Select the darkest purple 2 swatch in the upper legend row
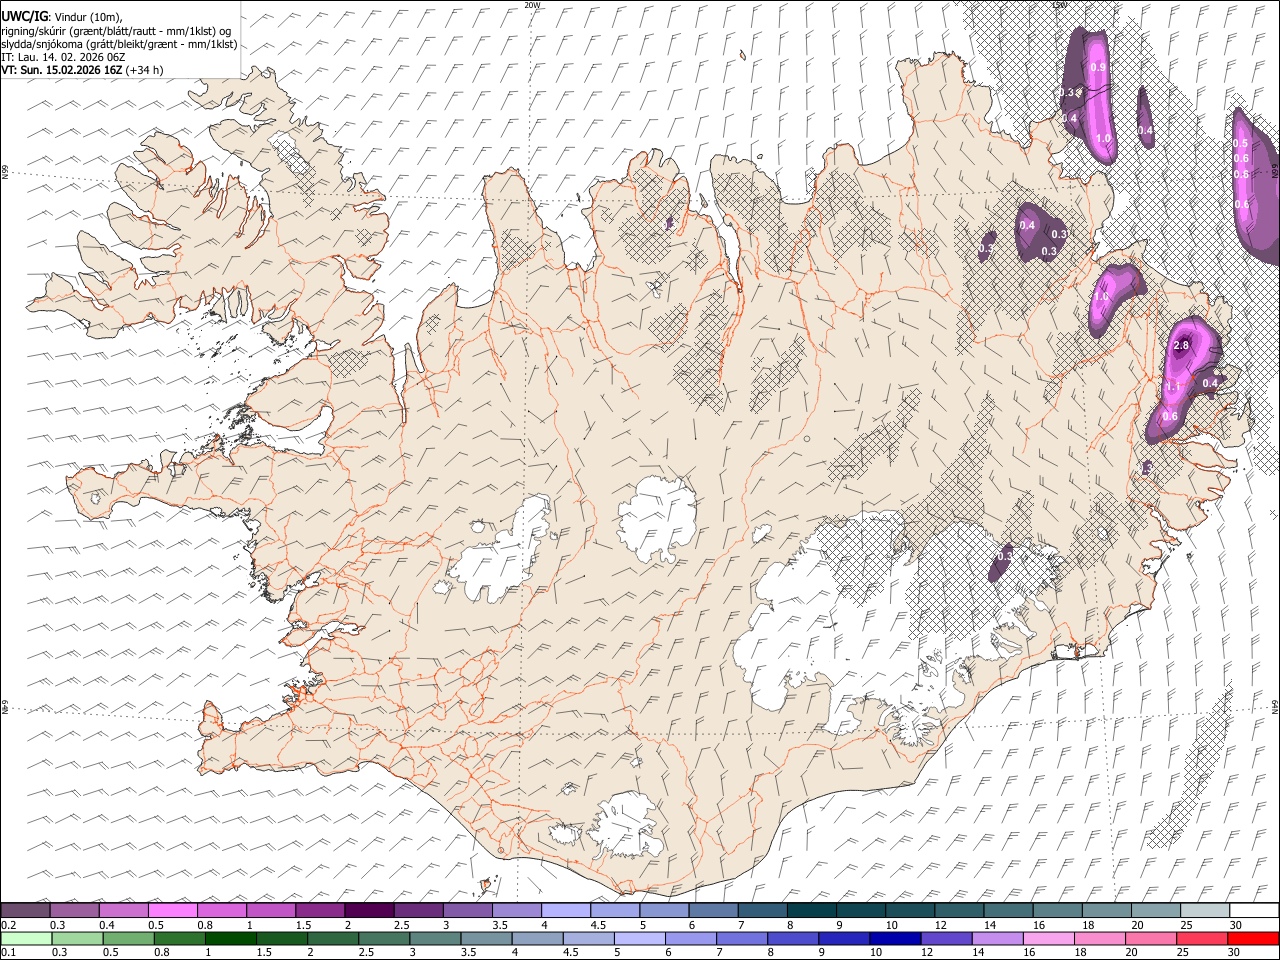 tap(369, 911)
